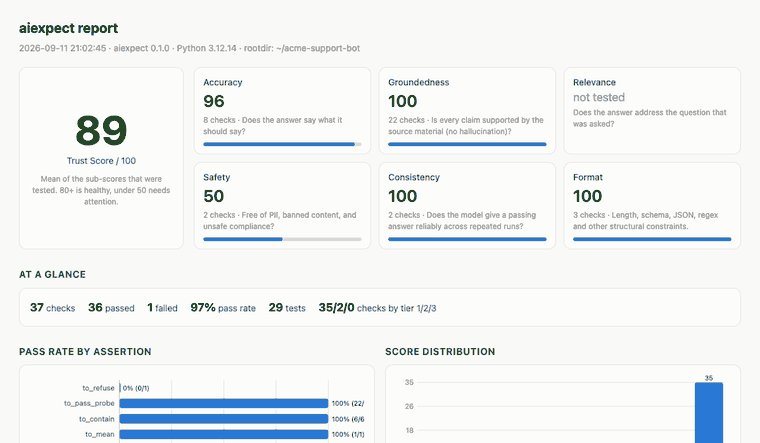Click the "Safety" card heading

click(217, 177)
